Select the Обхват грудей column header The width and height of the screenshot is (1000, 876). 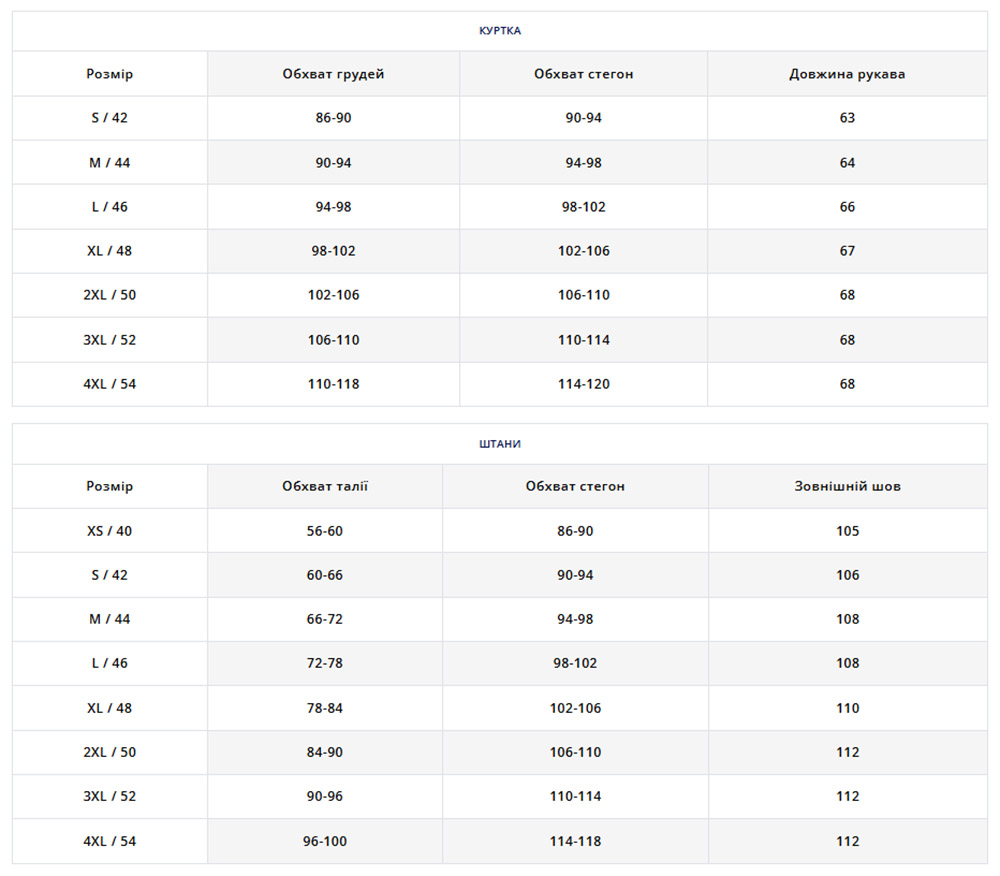click(x=333, y=74)
